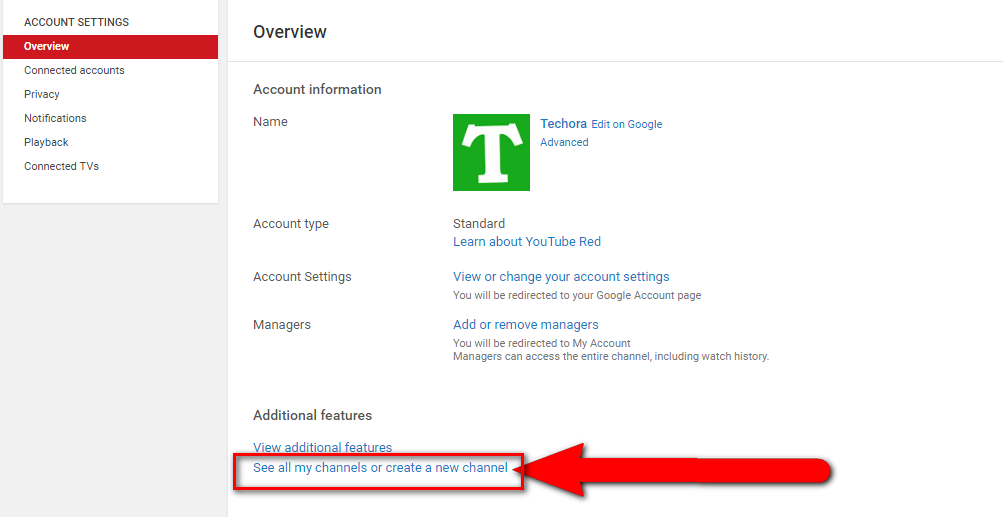Click the Additional features heading

pos(312,415)
